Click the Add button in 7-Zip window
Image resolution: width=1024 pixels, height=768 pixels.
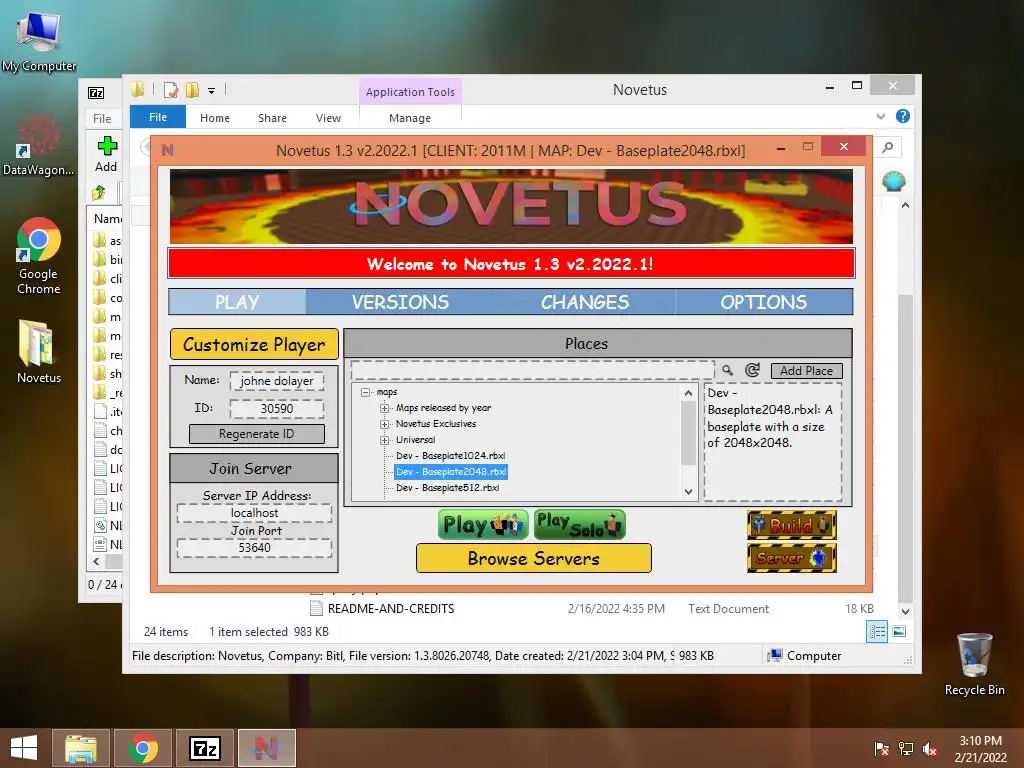(x=106, y=155)
